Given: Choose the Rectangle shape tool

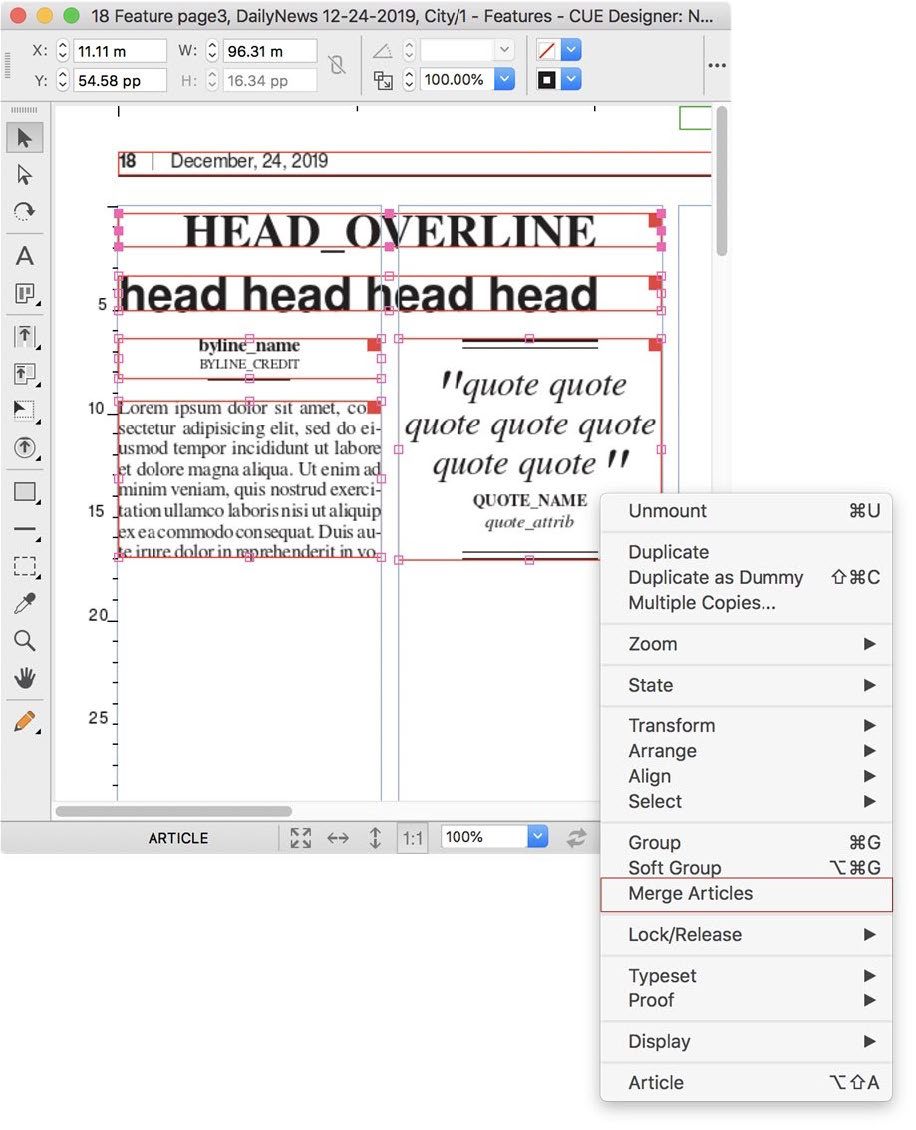Looking at the screenshot, I should point(25,492).
